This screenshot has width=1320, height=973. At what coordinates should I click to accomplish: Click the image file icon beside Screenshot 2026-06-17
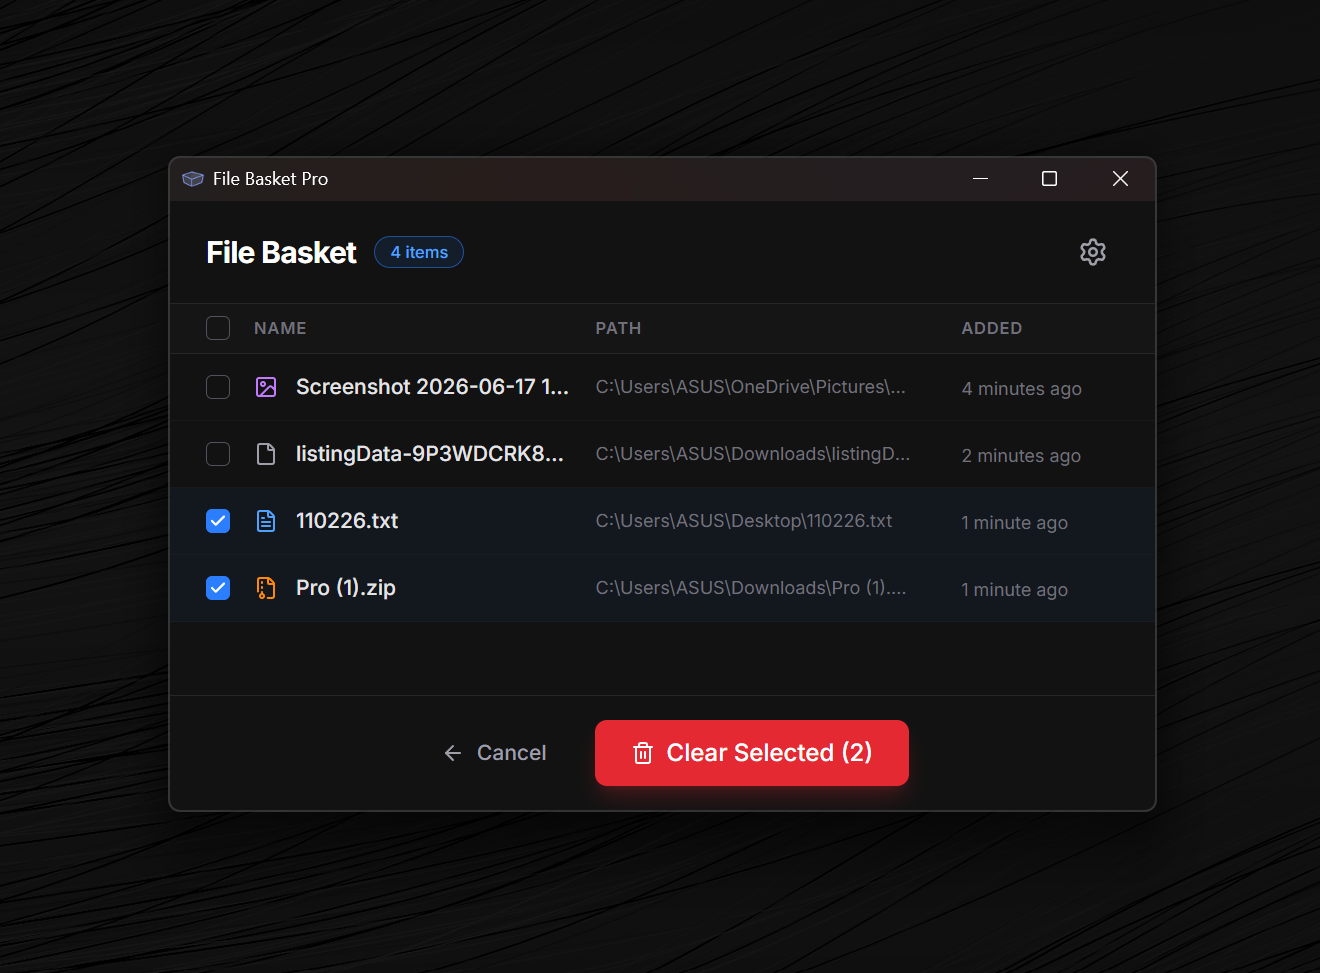click(266, 387)
